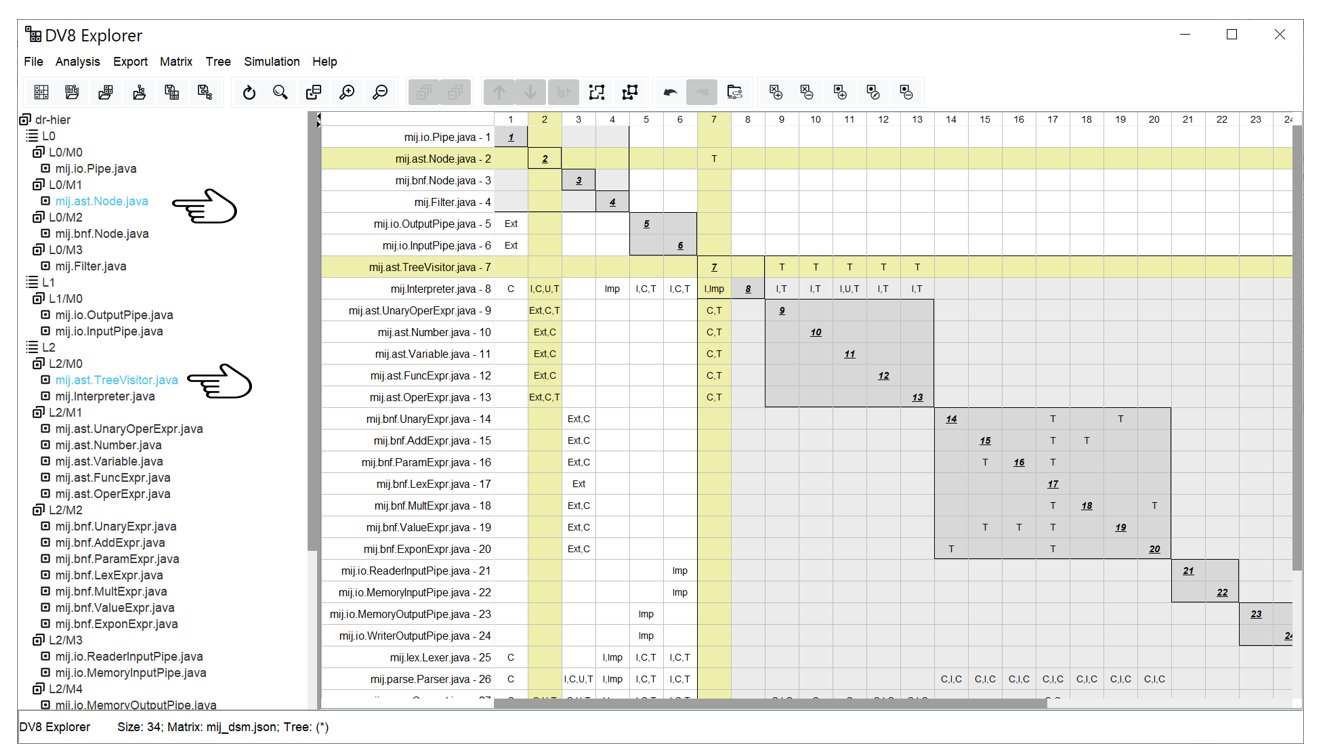The width and height of the screenshot is (1328, 756).
Task: Open the search magnifier tool
Action: (x=281, y=92)
